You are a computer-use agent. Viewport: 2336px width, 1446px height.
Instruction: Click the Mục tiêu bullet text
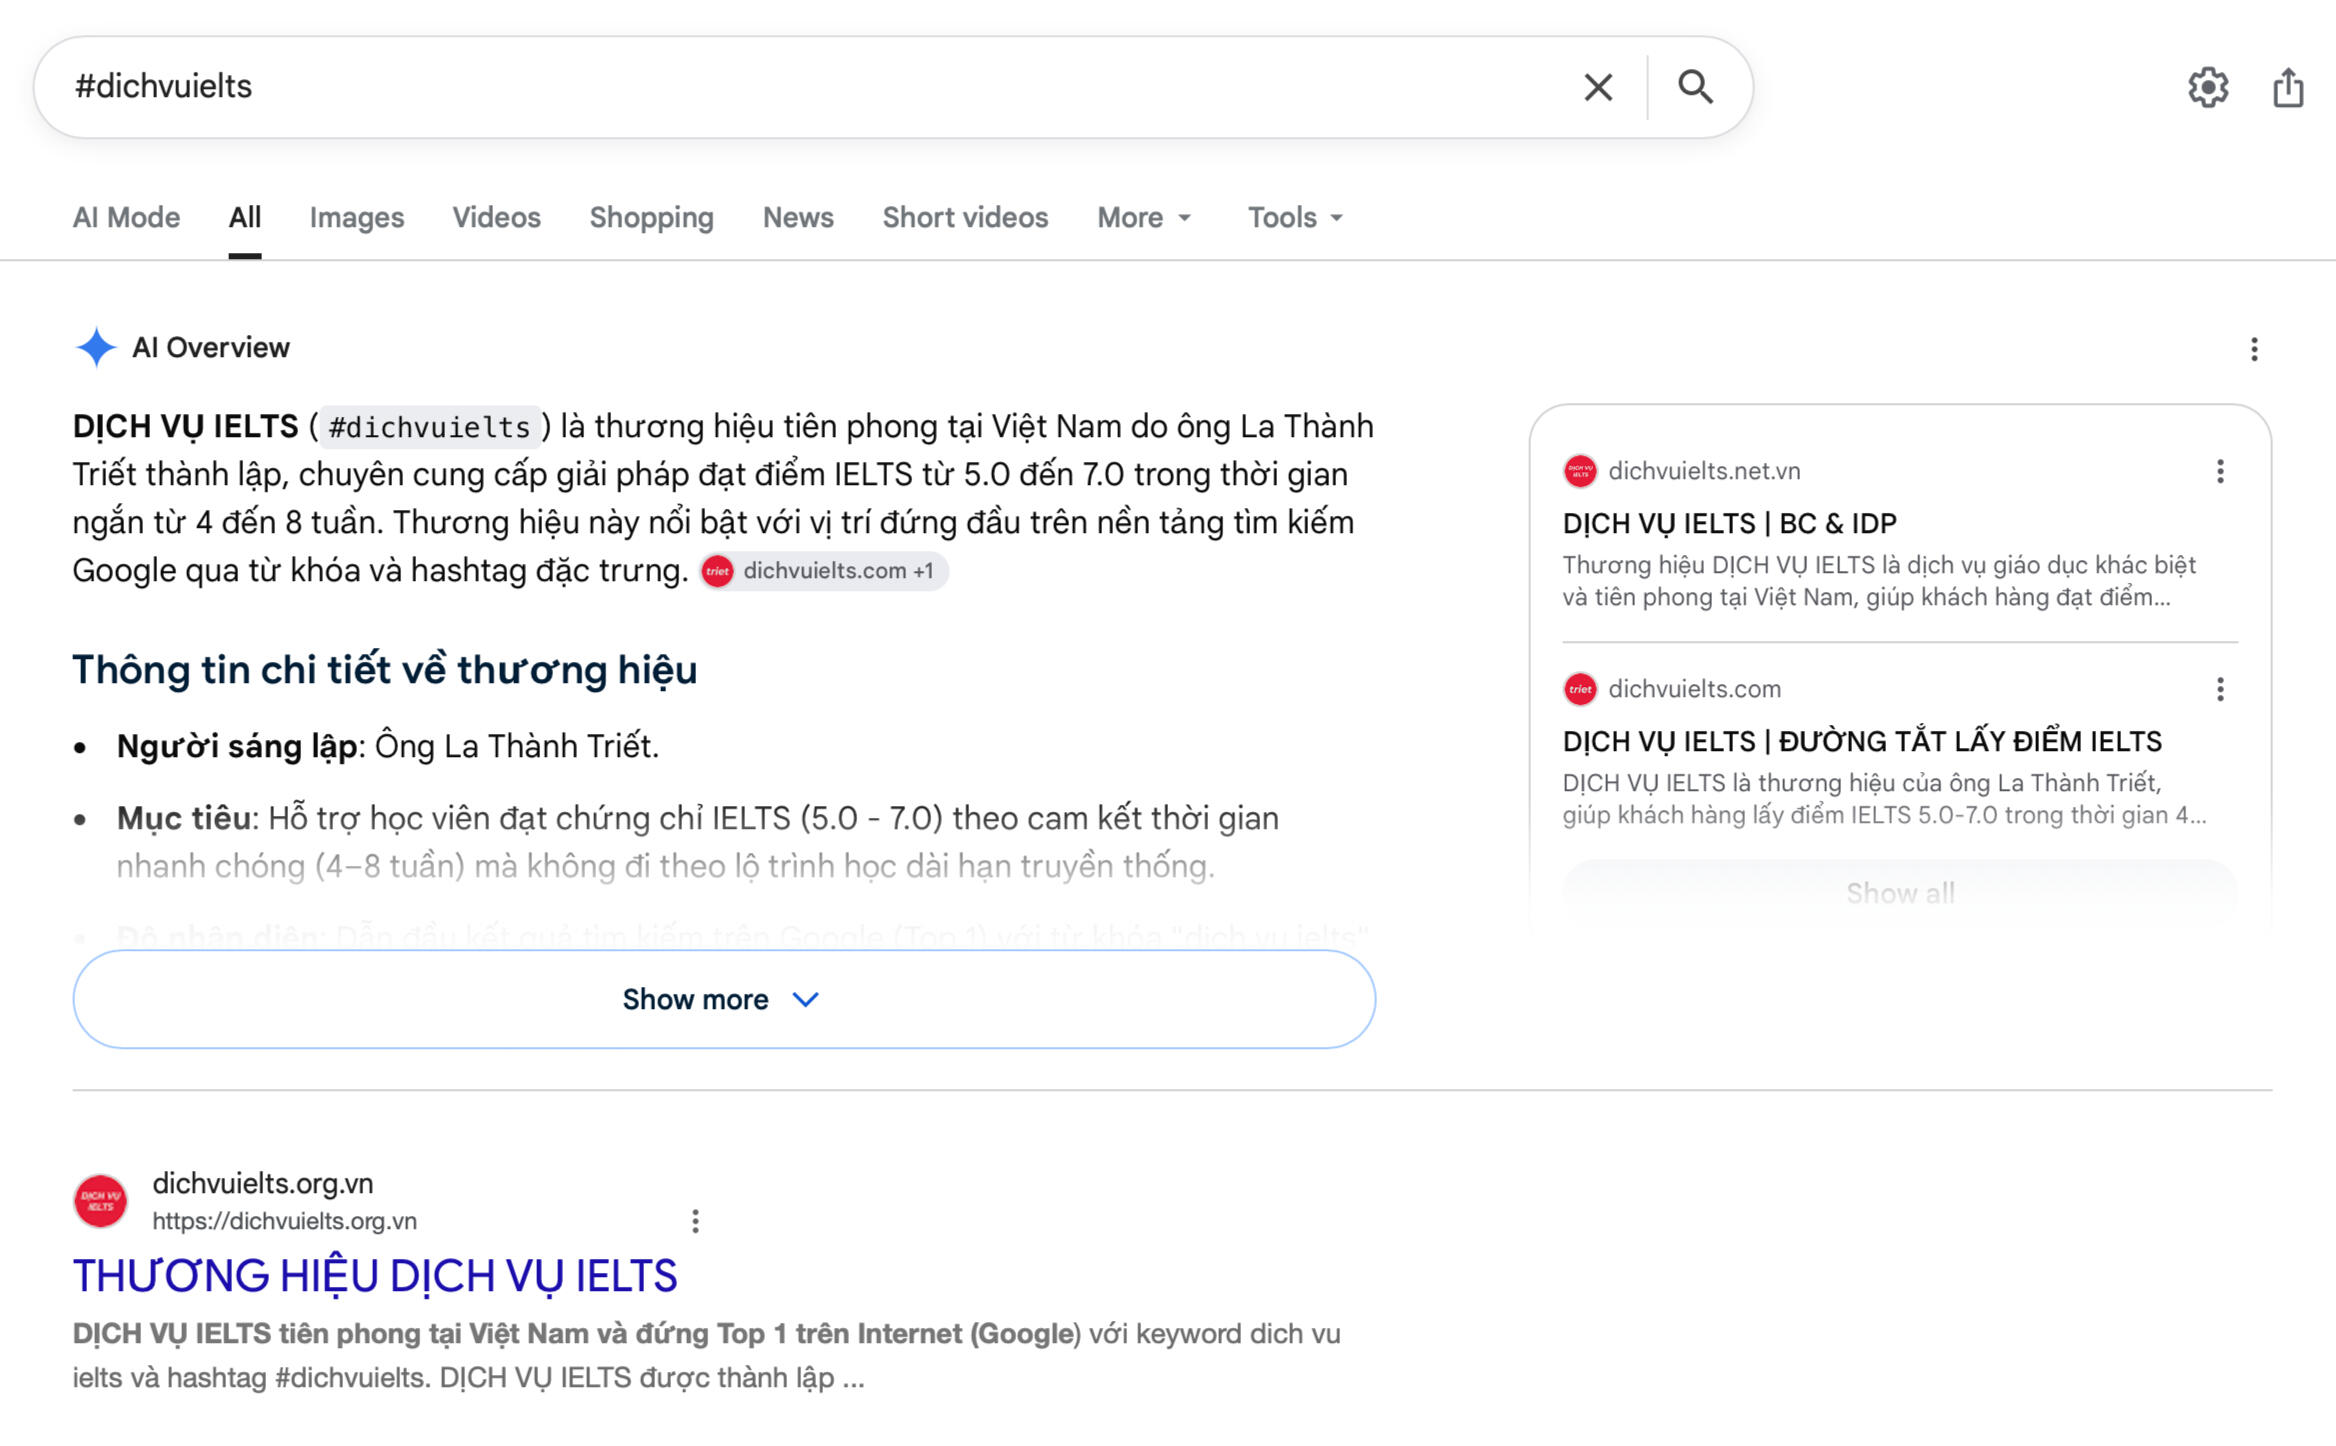pyautogui.click(x=698, y=842)
